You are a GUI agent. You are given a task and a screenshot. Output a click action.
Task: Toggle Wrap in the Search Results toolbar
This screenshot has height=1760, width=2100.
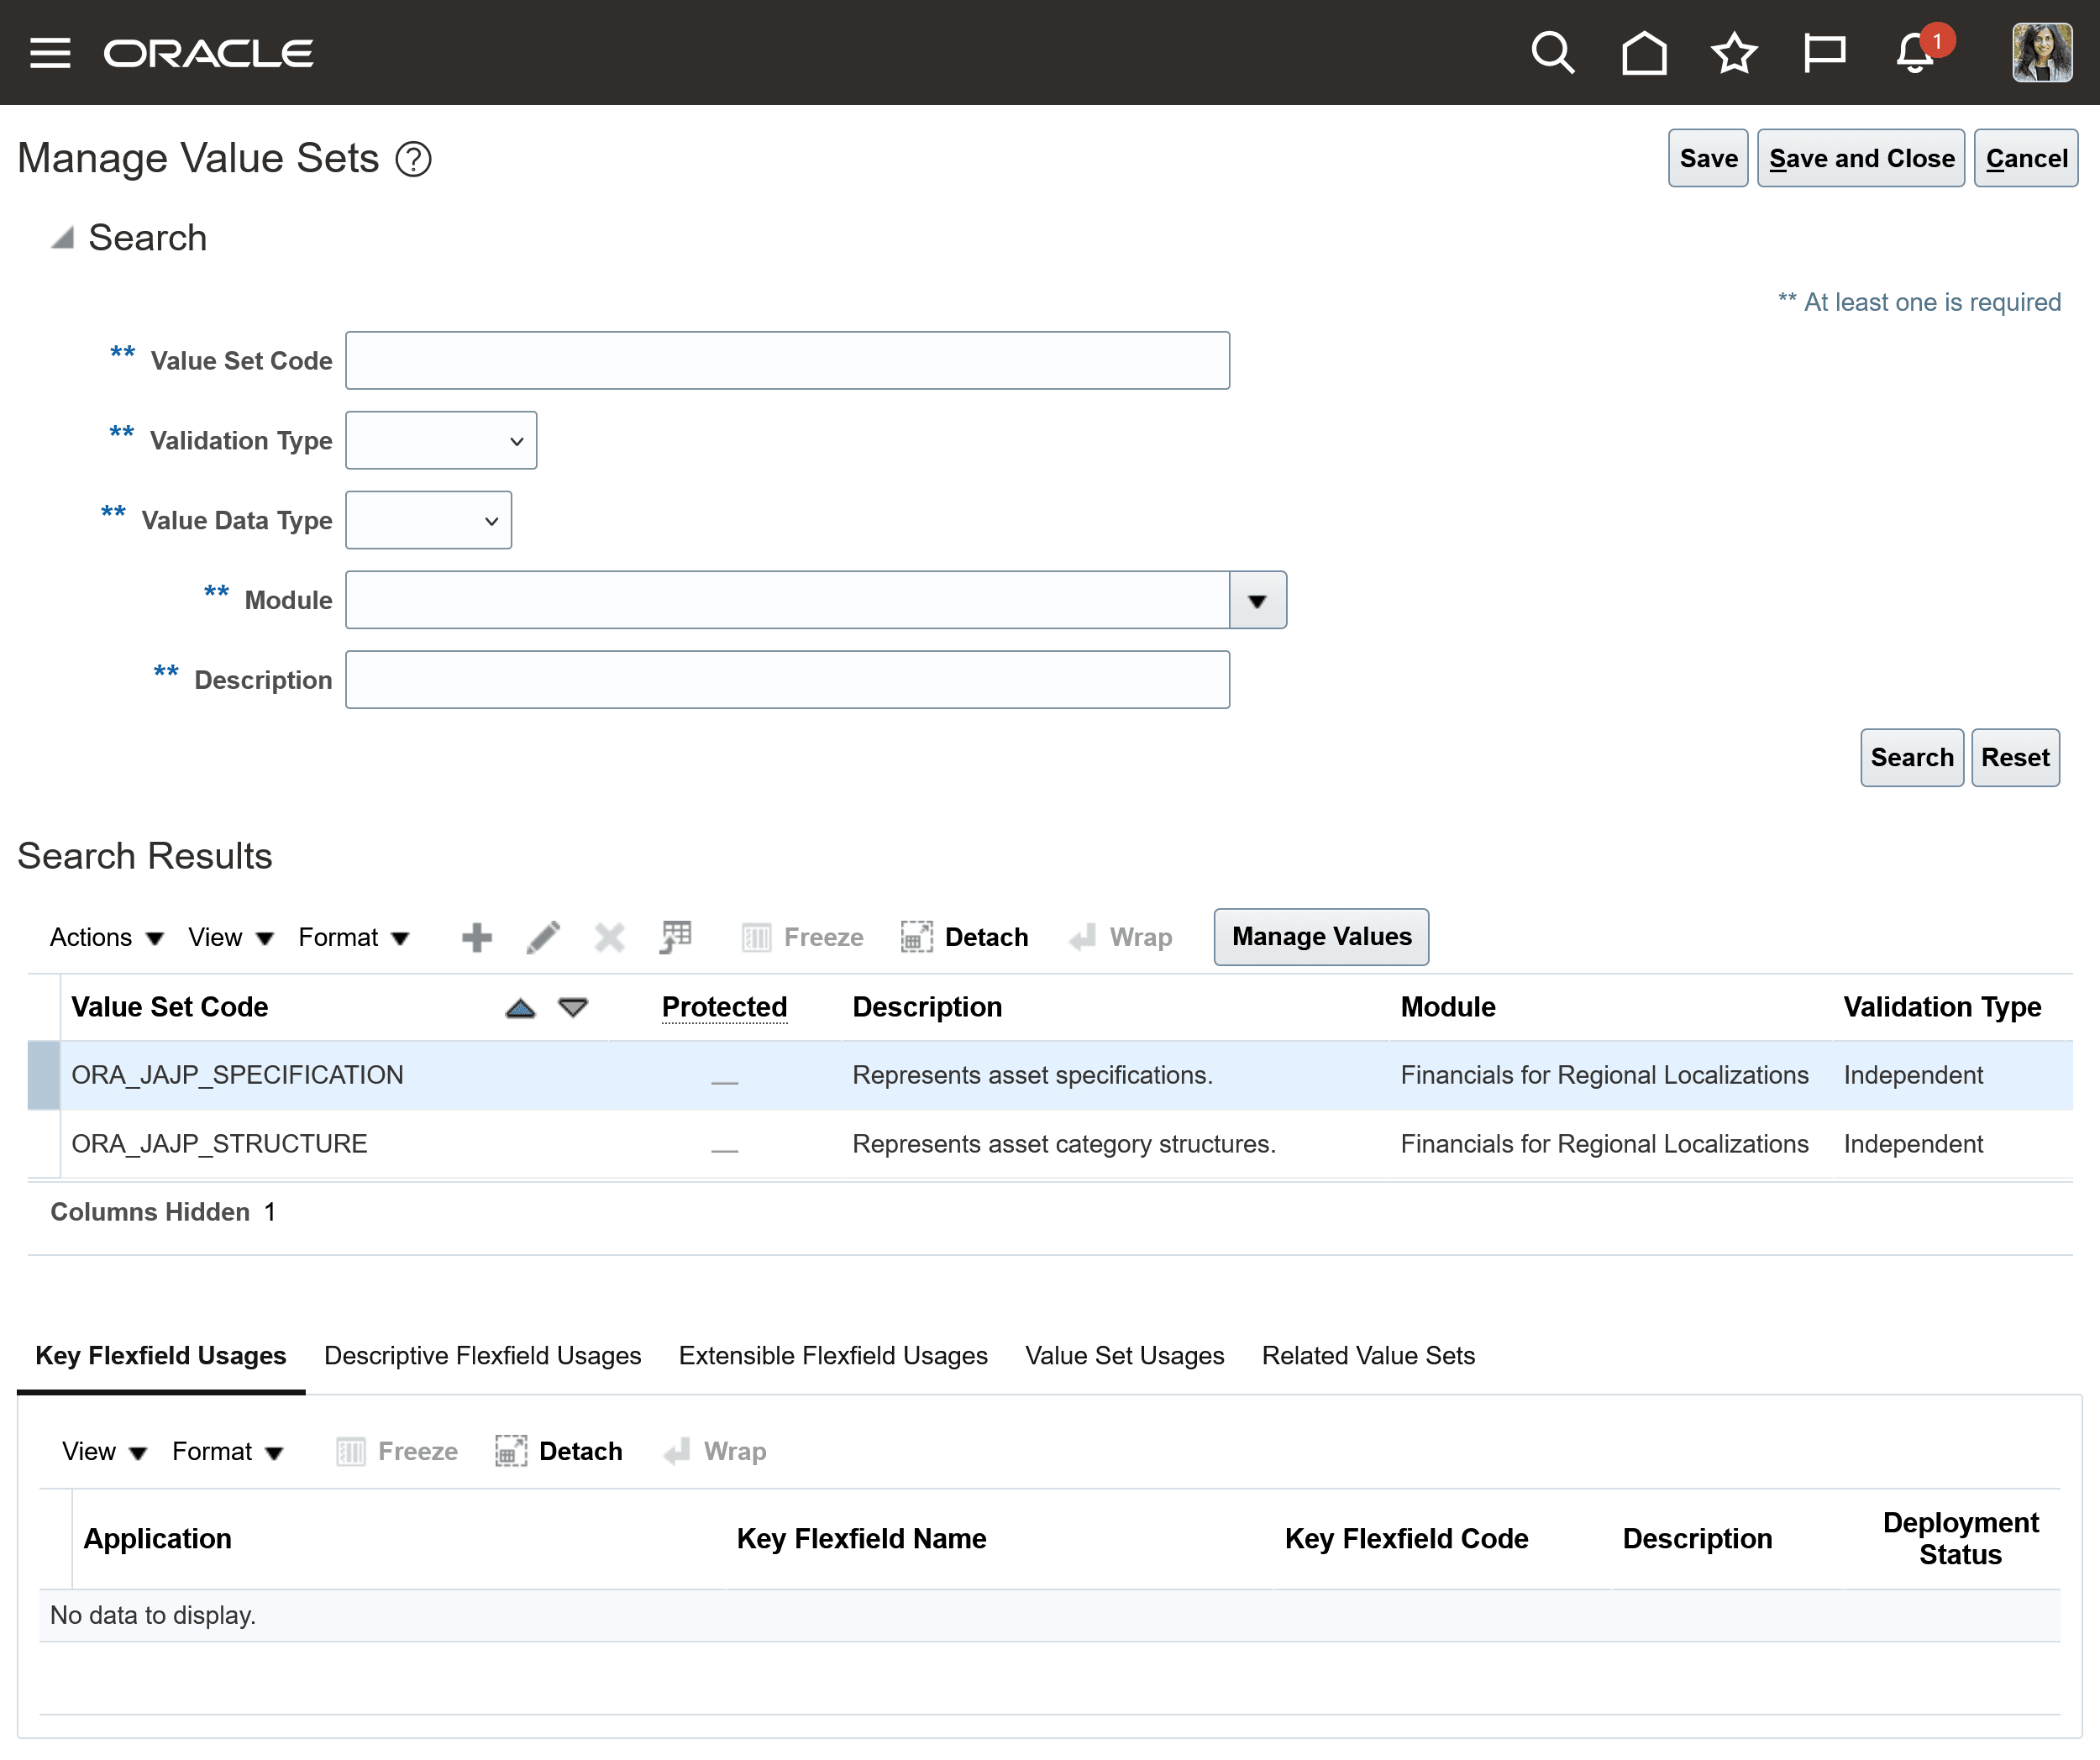tap(1121, 937)
